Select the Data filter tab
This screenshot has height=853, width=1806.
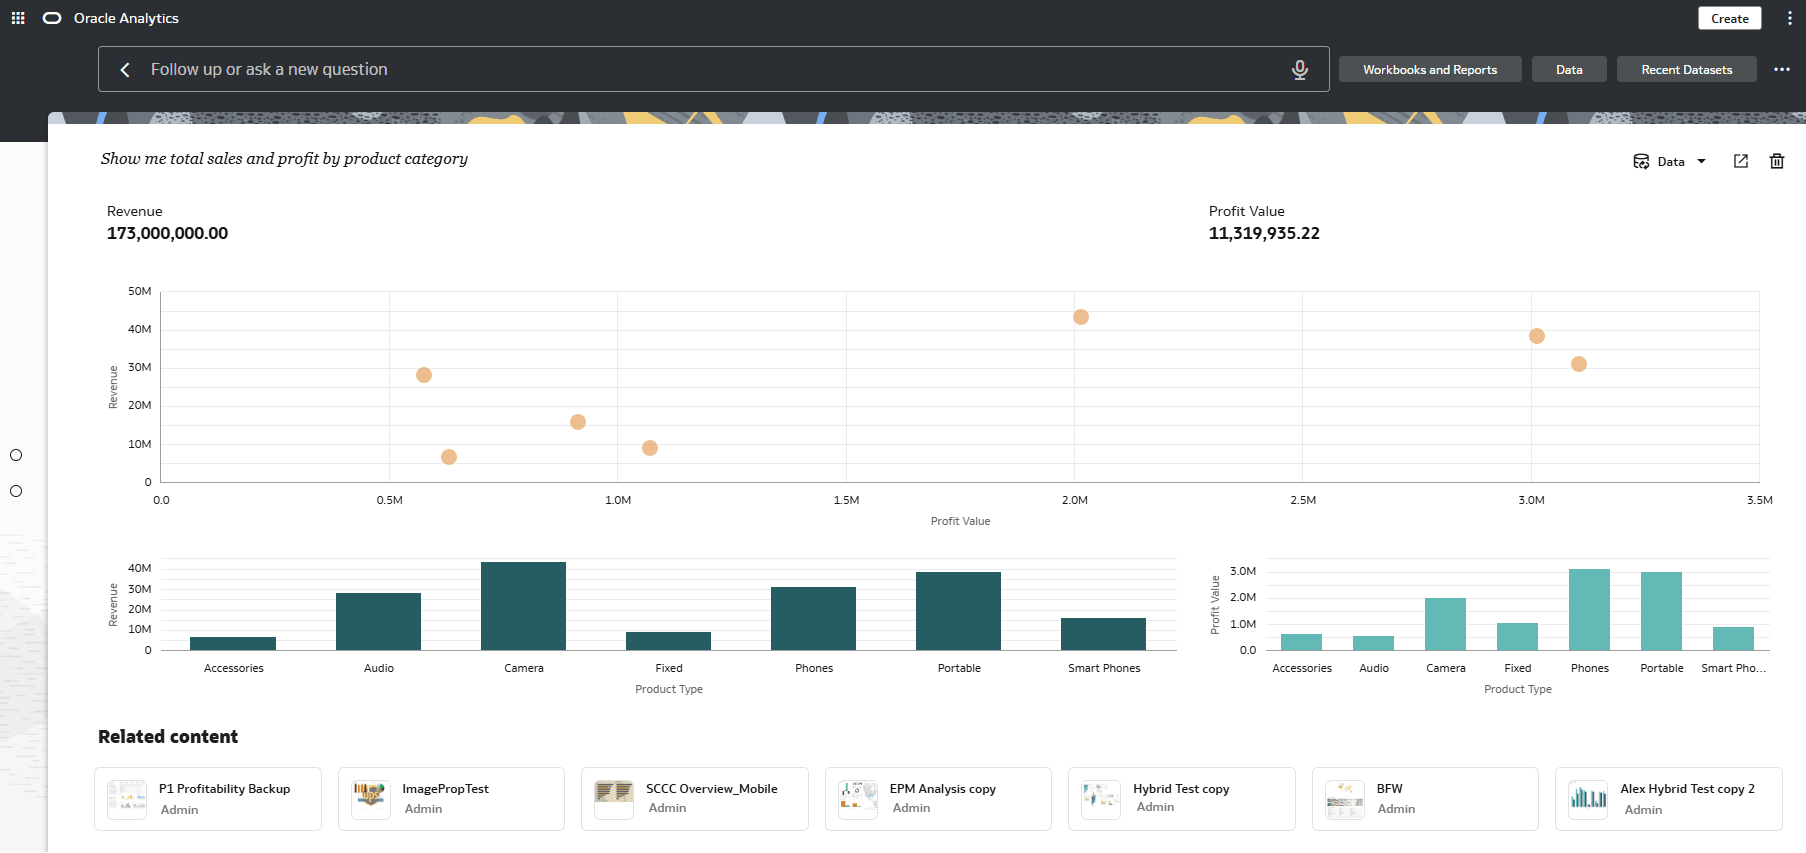[1569, 69]
